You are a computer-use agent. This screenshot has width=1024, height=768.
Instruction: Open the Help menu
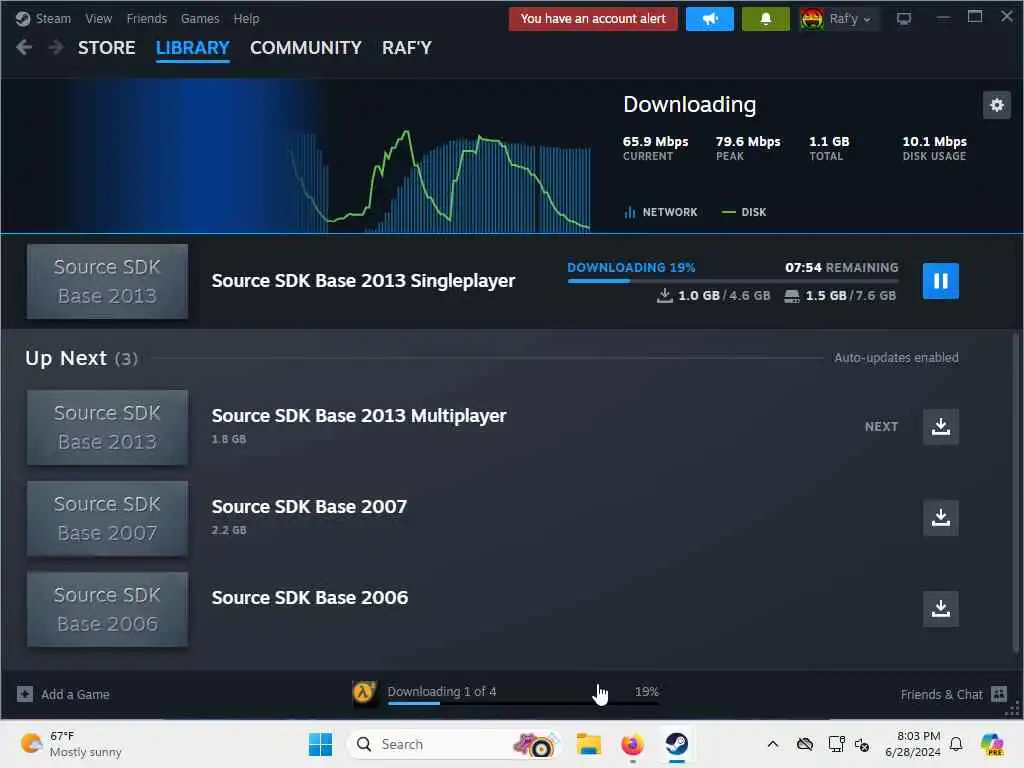click(246, 19)
